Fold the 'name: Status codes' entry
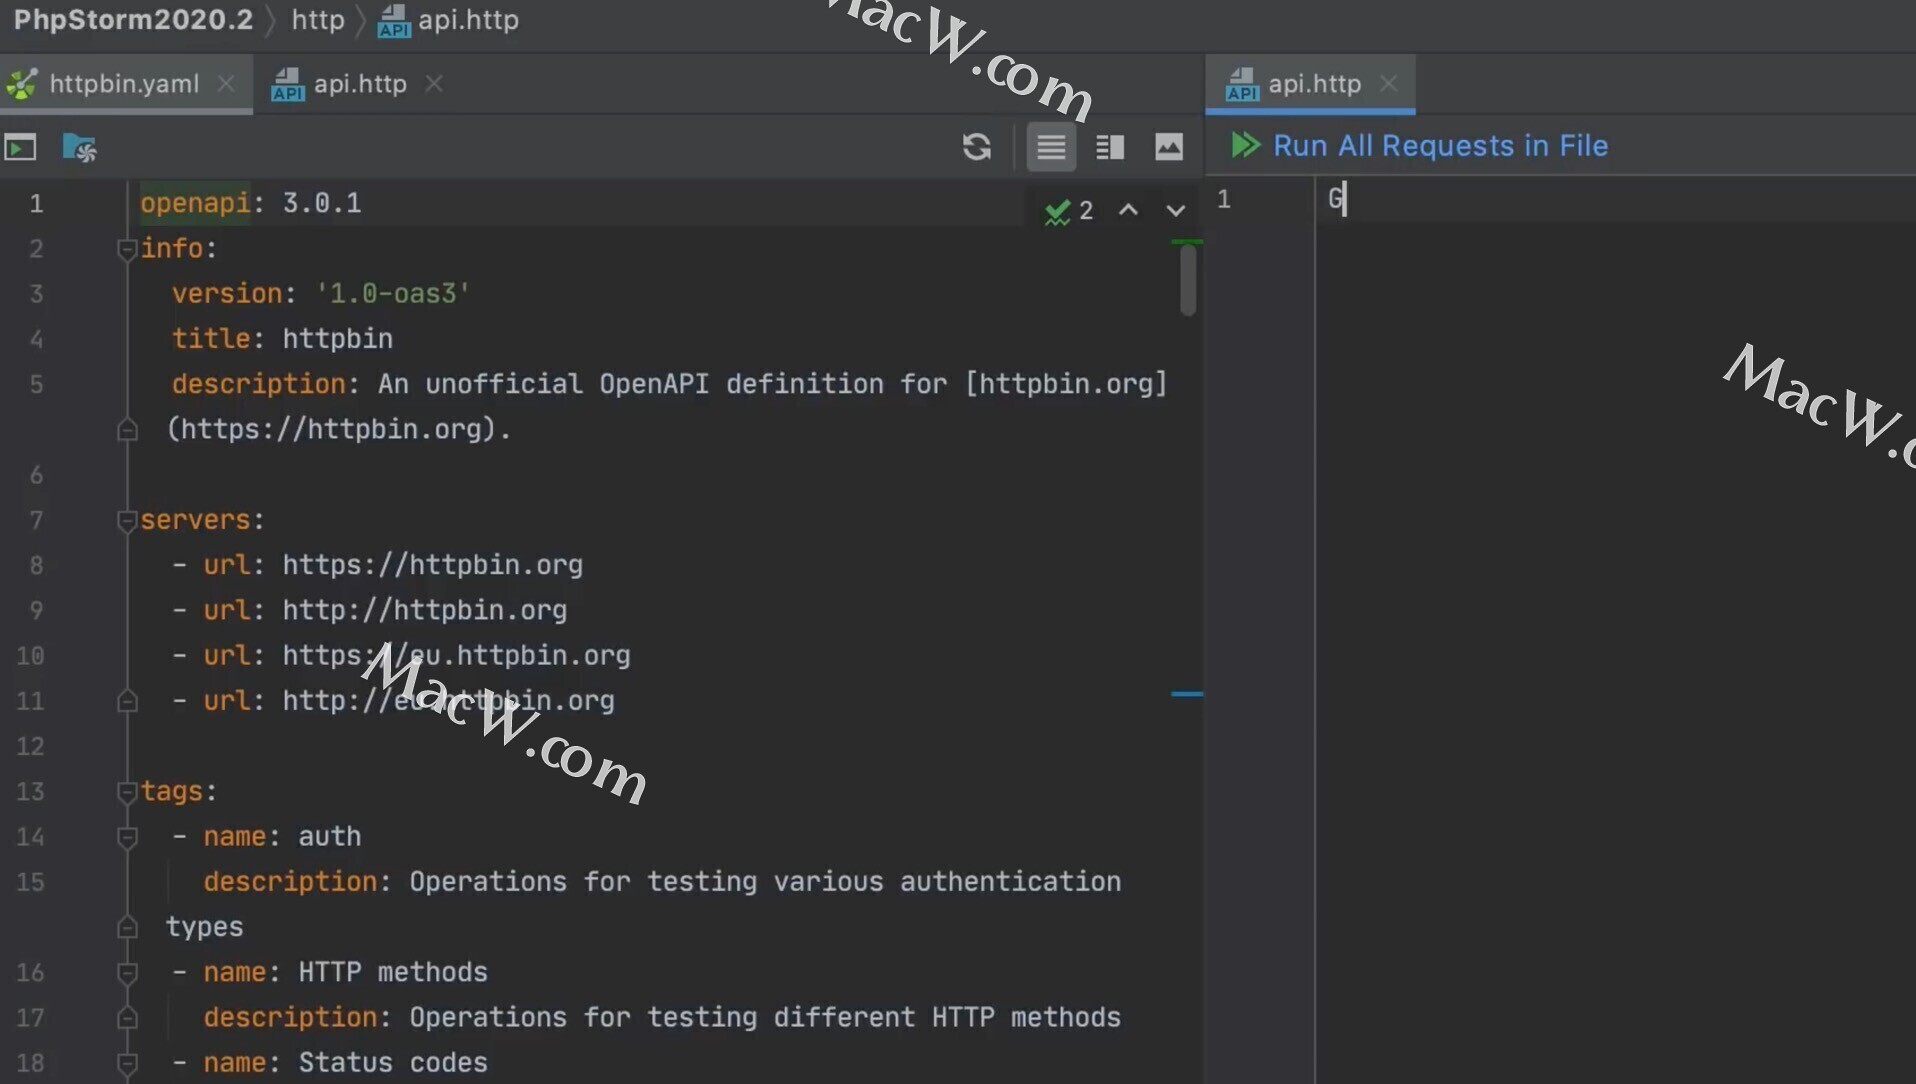This screenshot has width=1916, height=1084. [x=127, y=1063]
